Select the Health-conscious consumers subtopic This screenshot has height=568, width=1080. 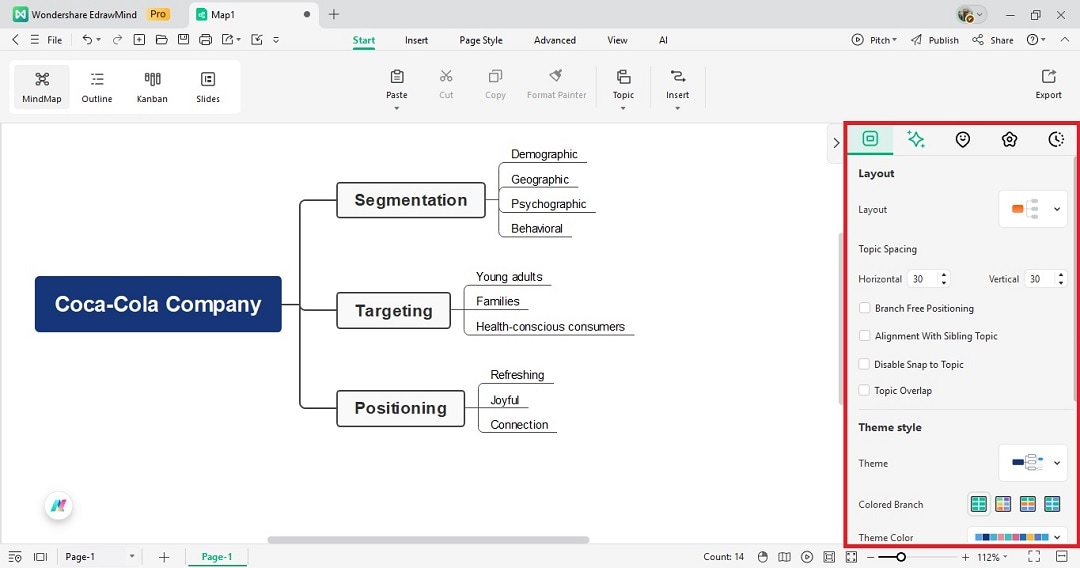[550, 326]
